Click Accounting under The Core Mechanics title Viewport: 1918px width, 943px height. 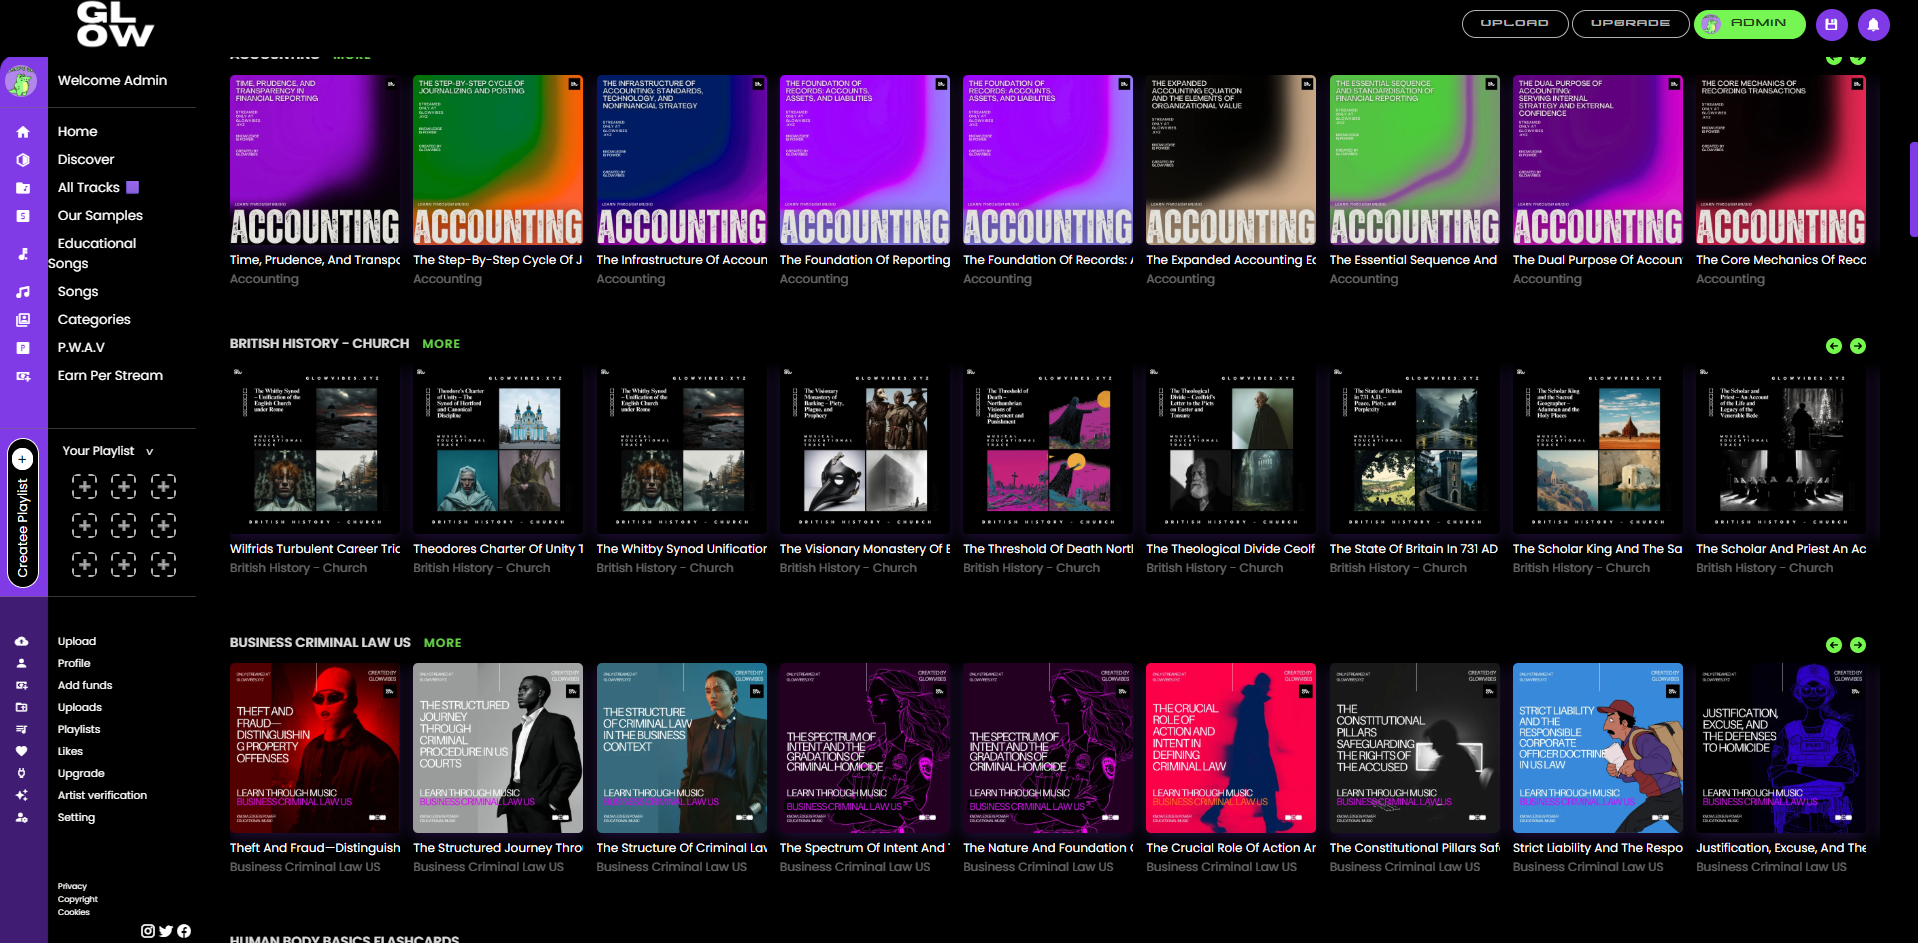[1730, 280]
